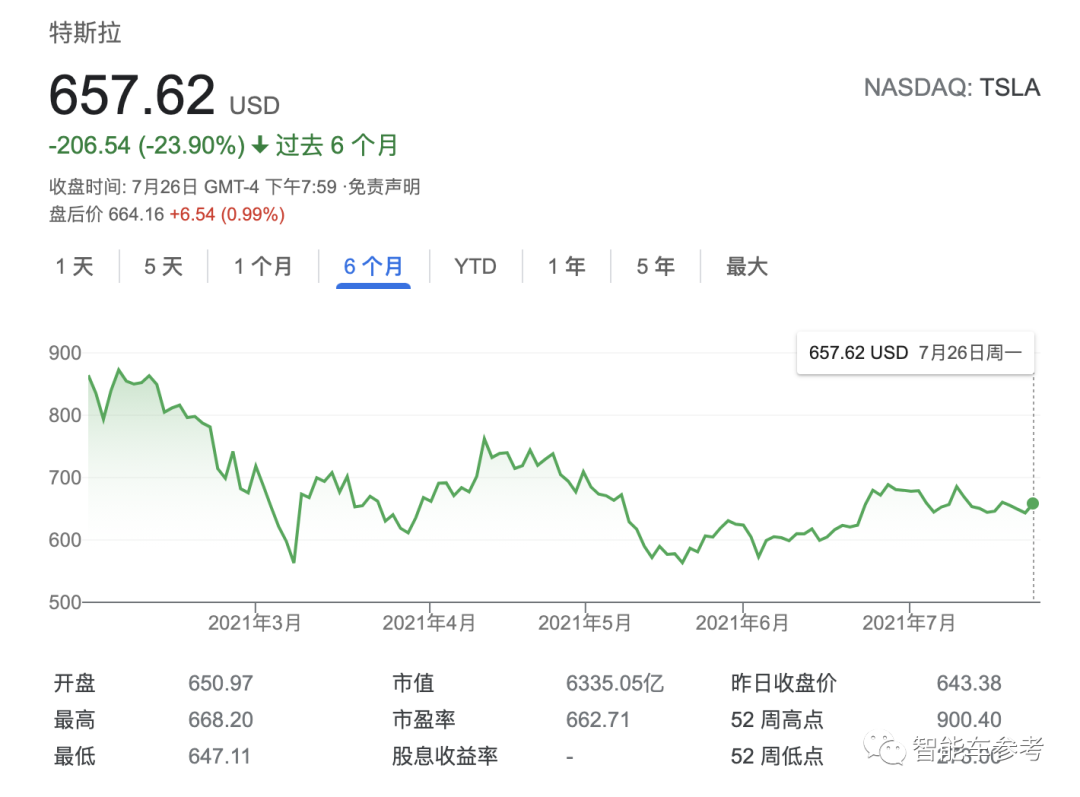Viewport: 1080px width, 797px height.
Task: Click the 52周高点 value 900.40
Action: [x=968, y=719]
